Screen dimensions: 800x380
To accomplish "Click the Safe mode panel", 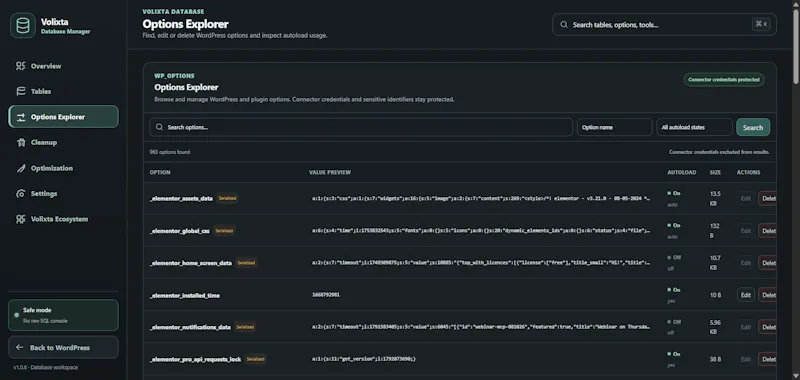I will coord(63,315).
